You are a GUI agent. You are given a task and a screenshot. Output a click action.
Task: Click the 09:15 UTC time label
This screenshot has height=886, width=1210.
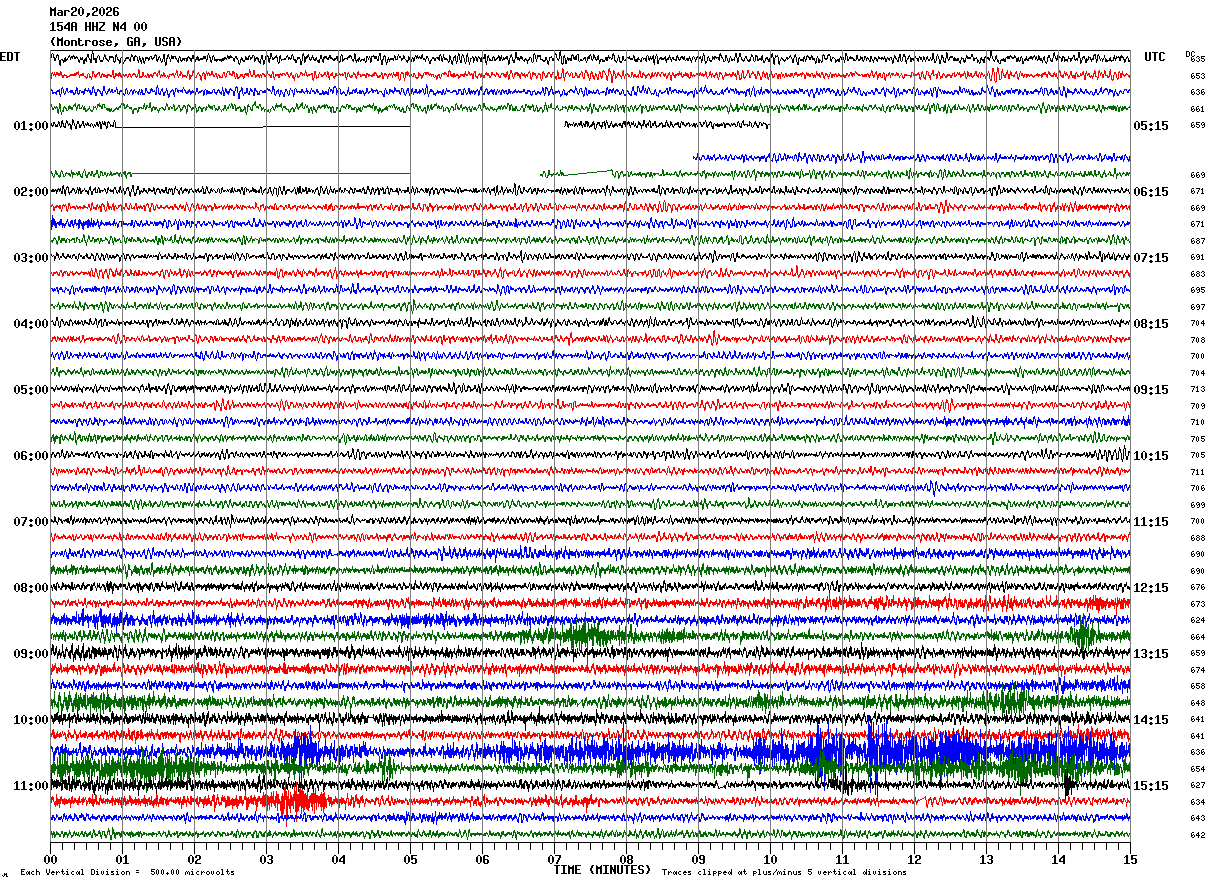1151,390
